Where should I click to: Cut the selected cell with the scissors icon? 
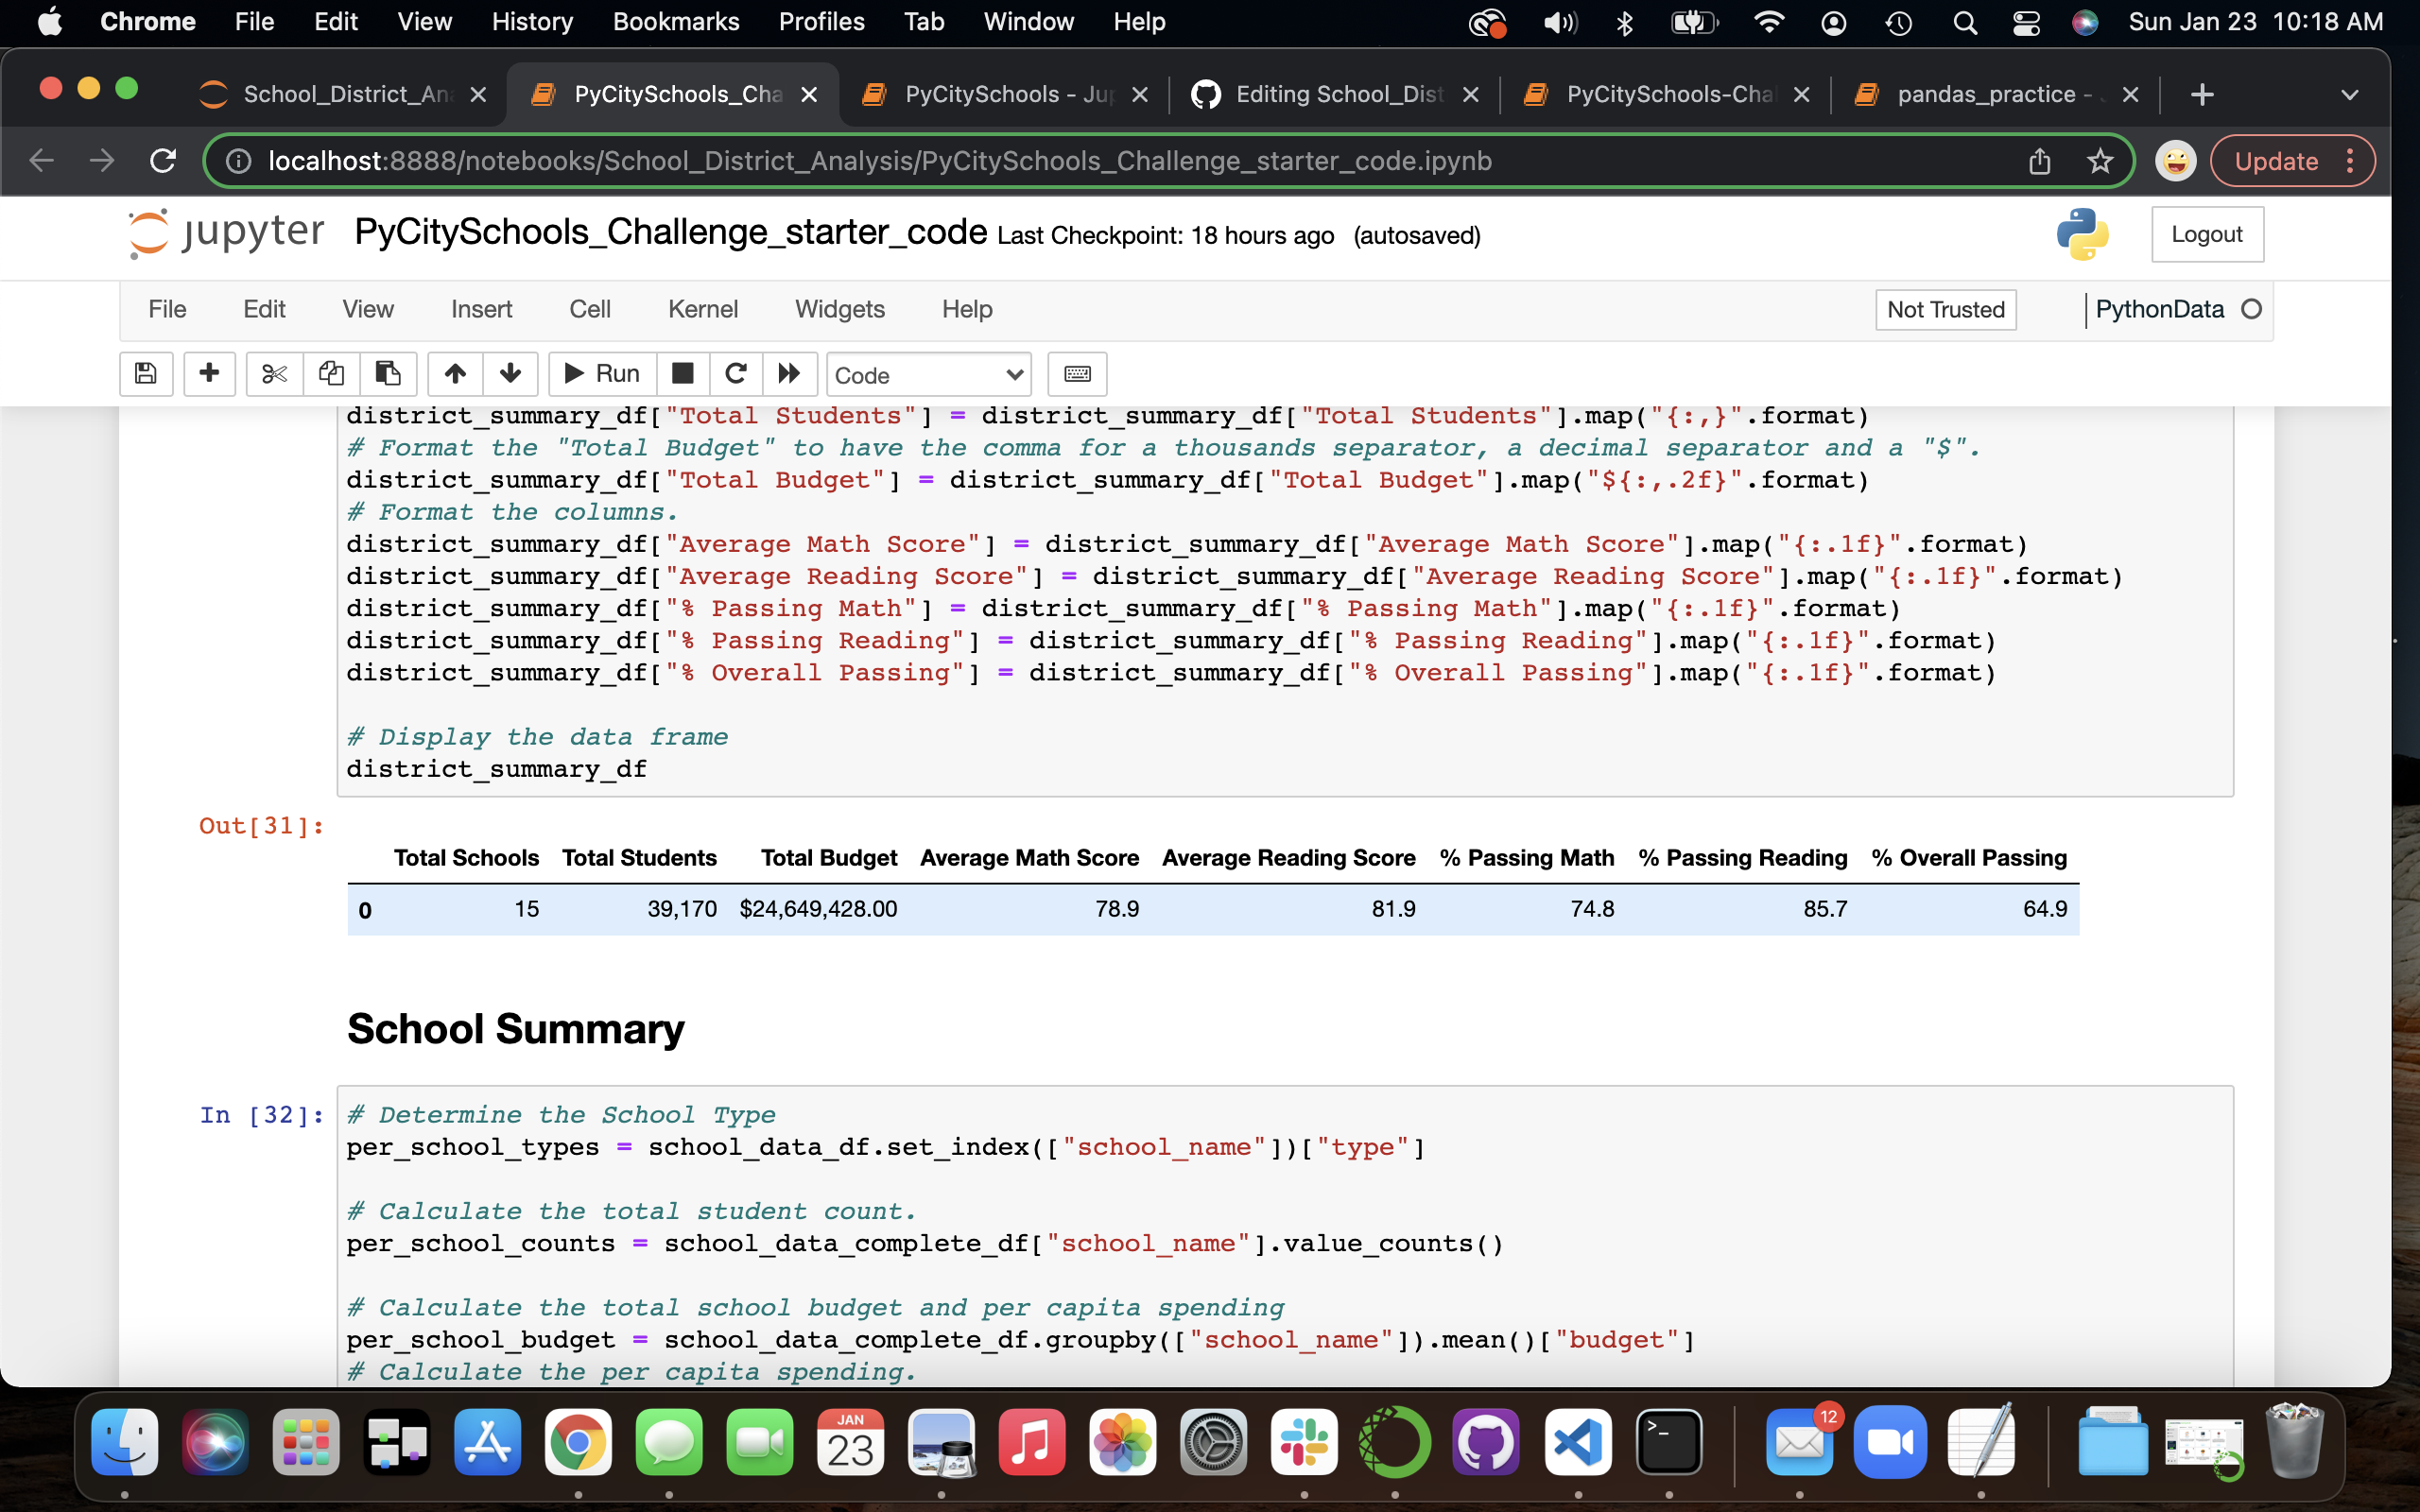coord(274,374)
